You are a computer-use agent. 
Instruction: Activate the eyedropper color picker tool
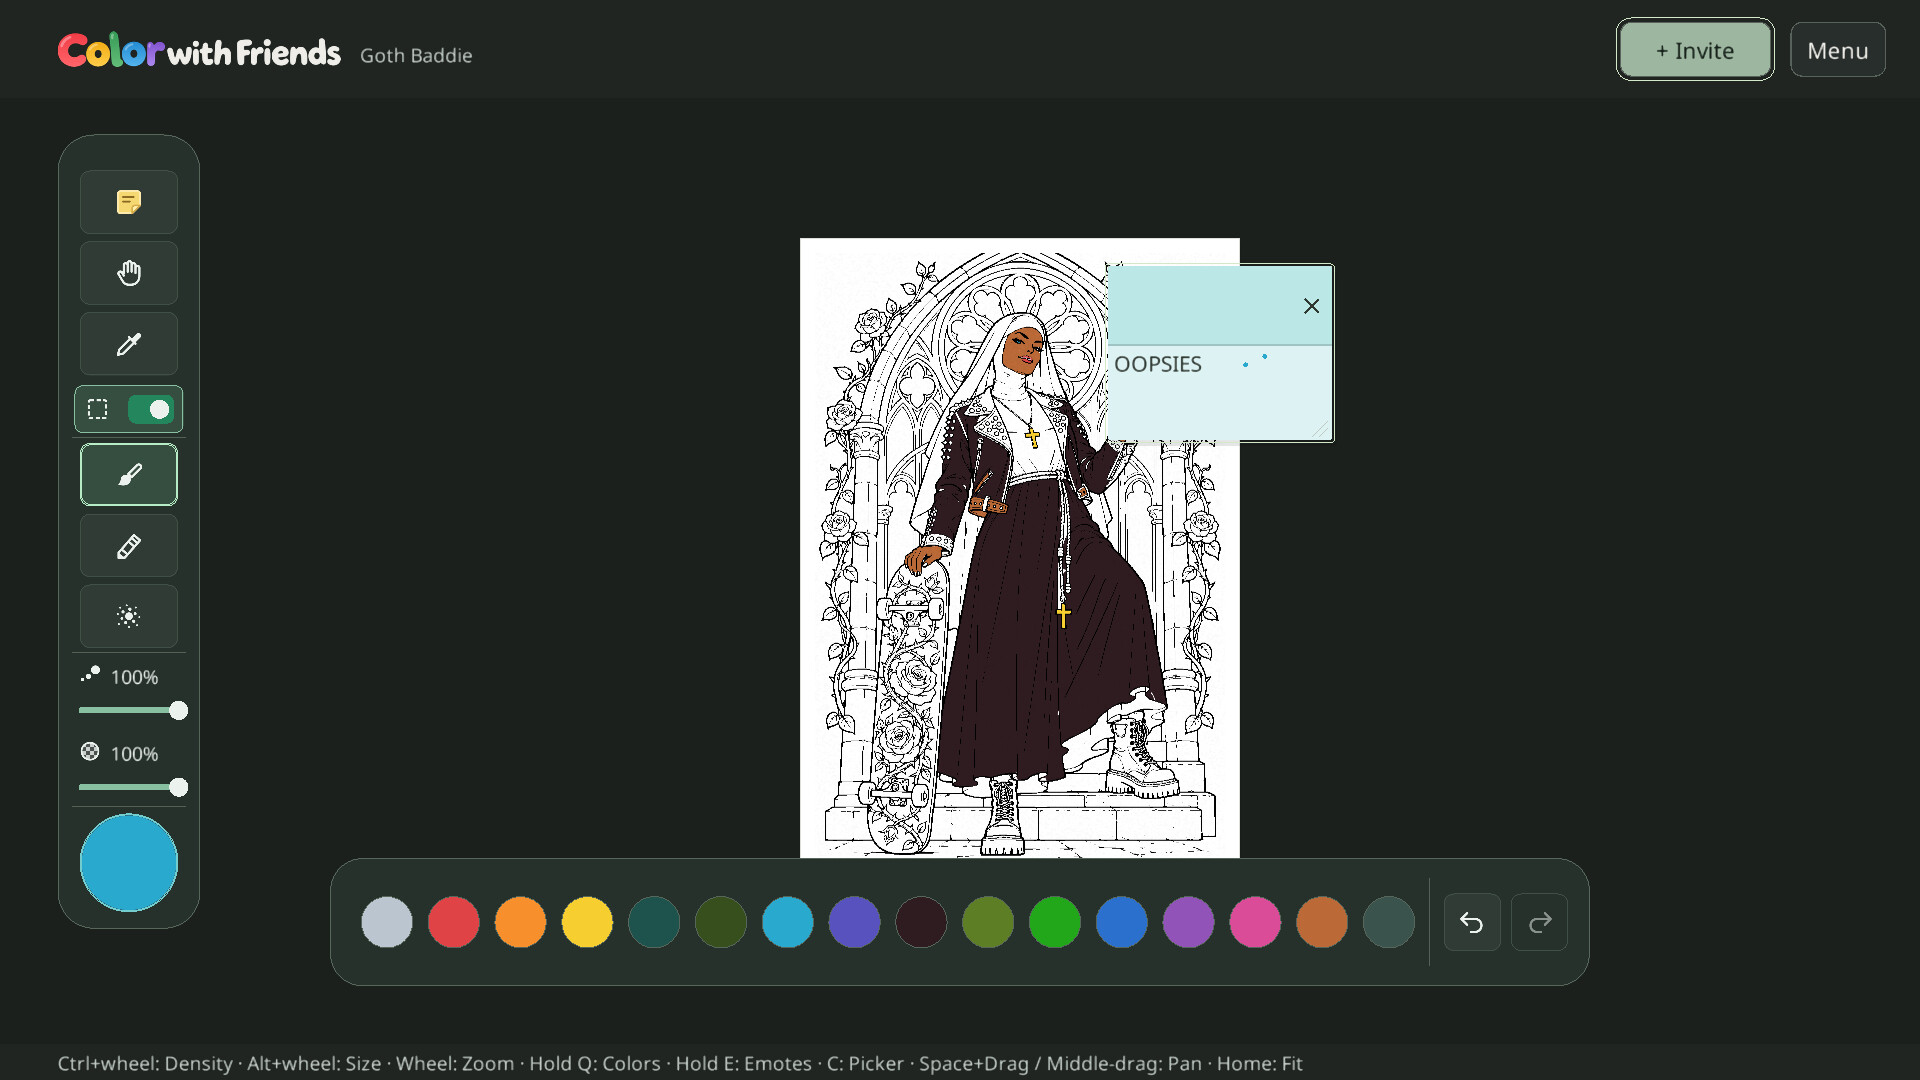129,344
